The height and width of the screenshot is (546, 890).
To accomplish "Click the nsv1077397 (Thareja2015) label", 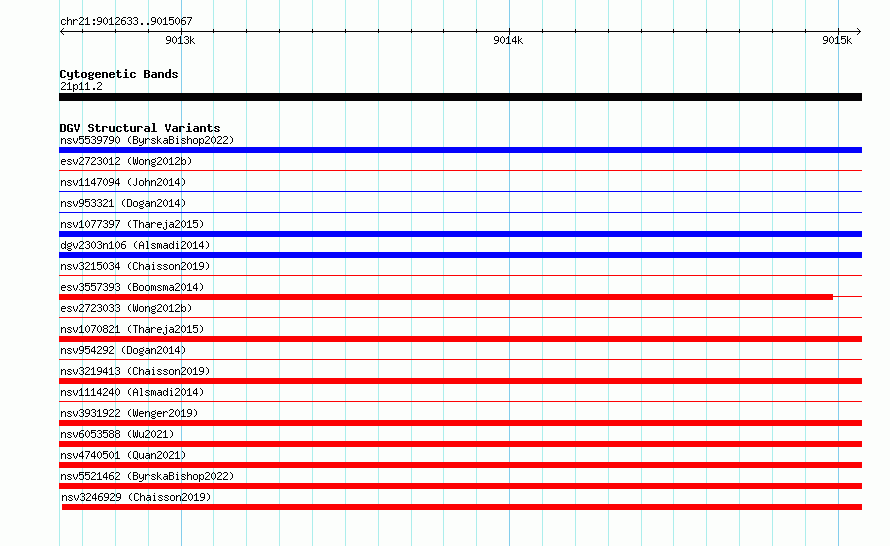I will click(132, 224).
